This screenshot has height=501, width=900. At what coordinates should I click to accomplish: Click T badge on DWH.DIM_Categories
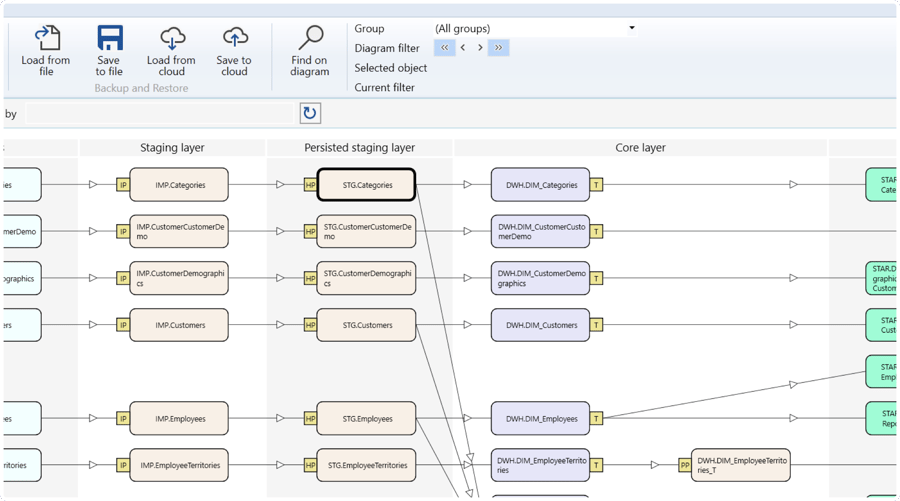pos(596,185)
